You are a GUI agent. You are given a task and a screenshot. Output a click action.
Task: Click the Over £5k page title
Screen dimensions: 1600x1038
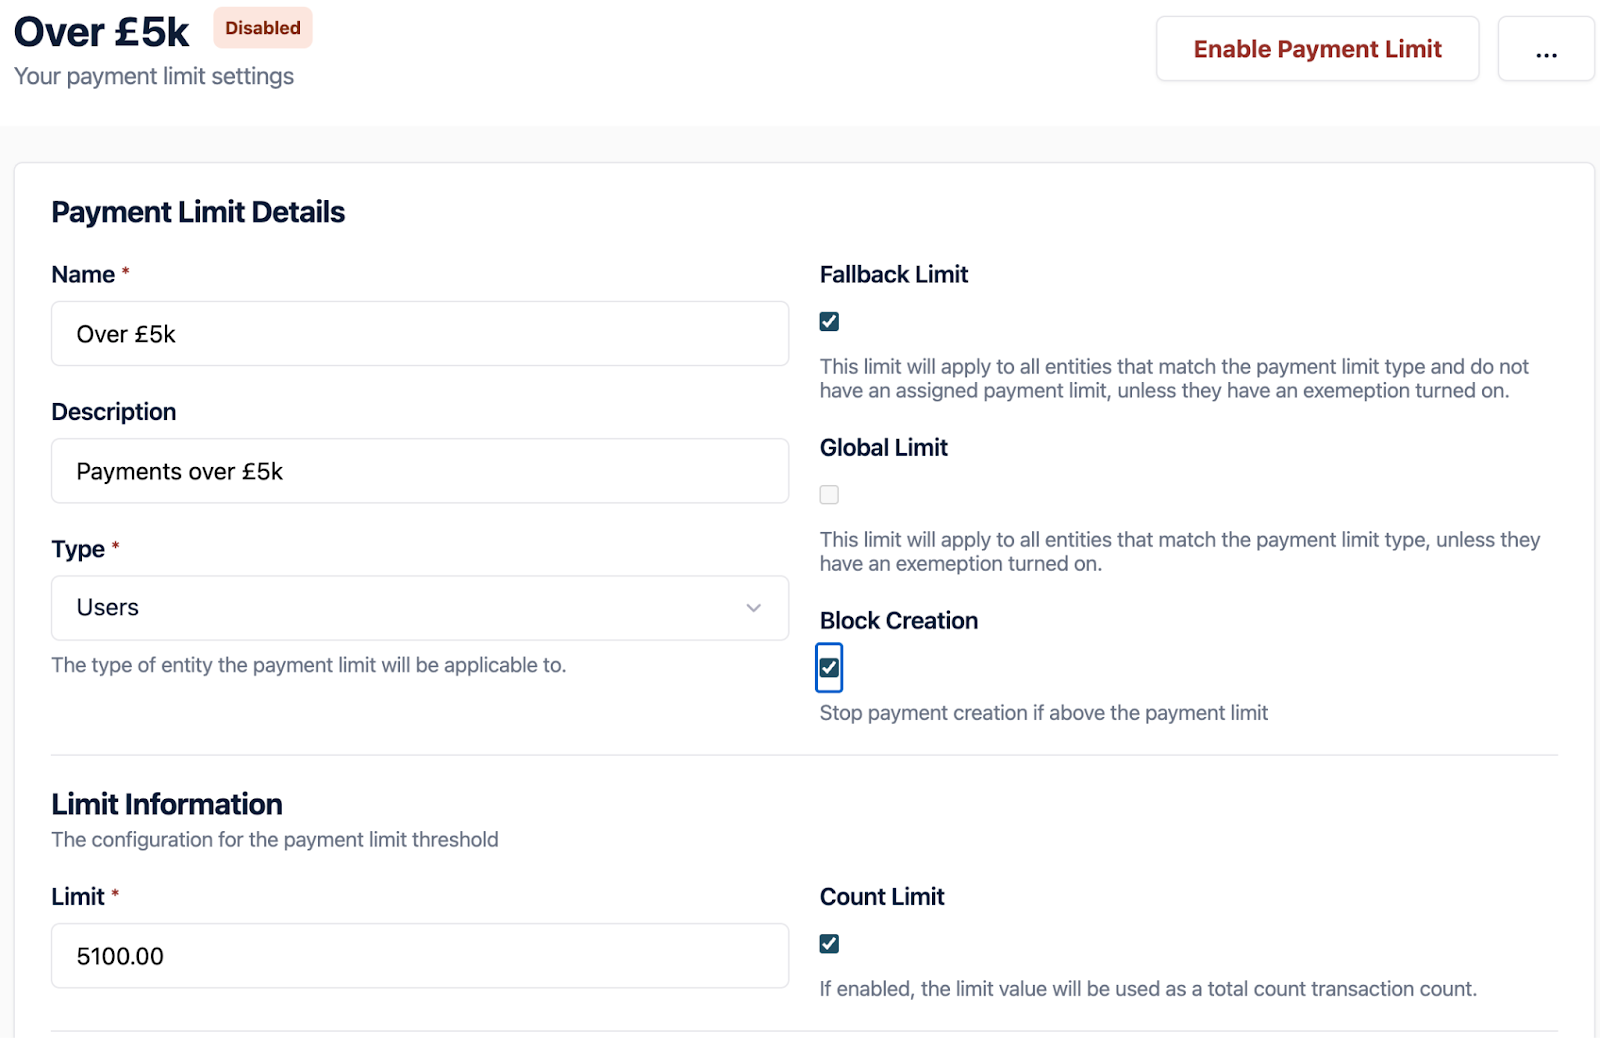(101, 32)
